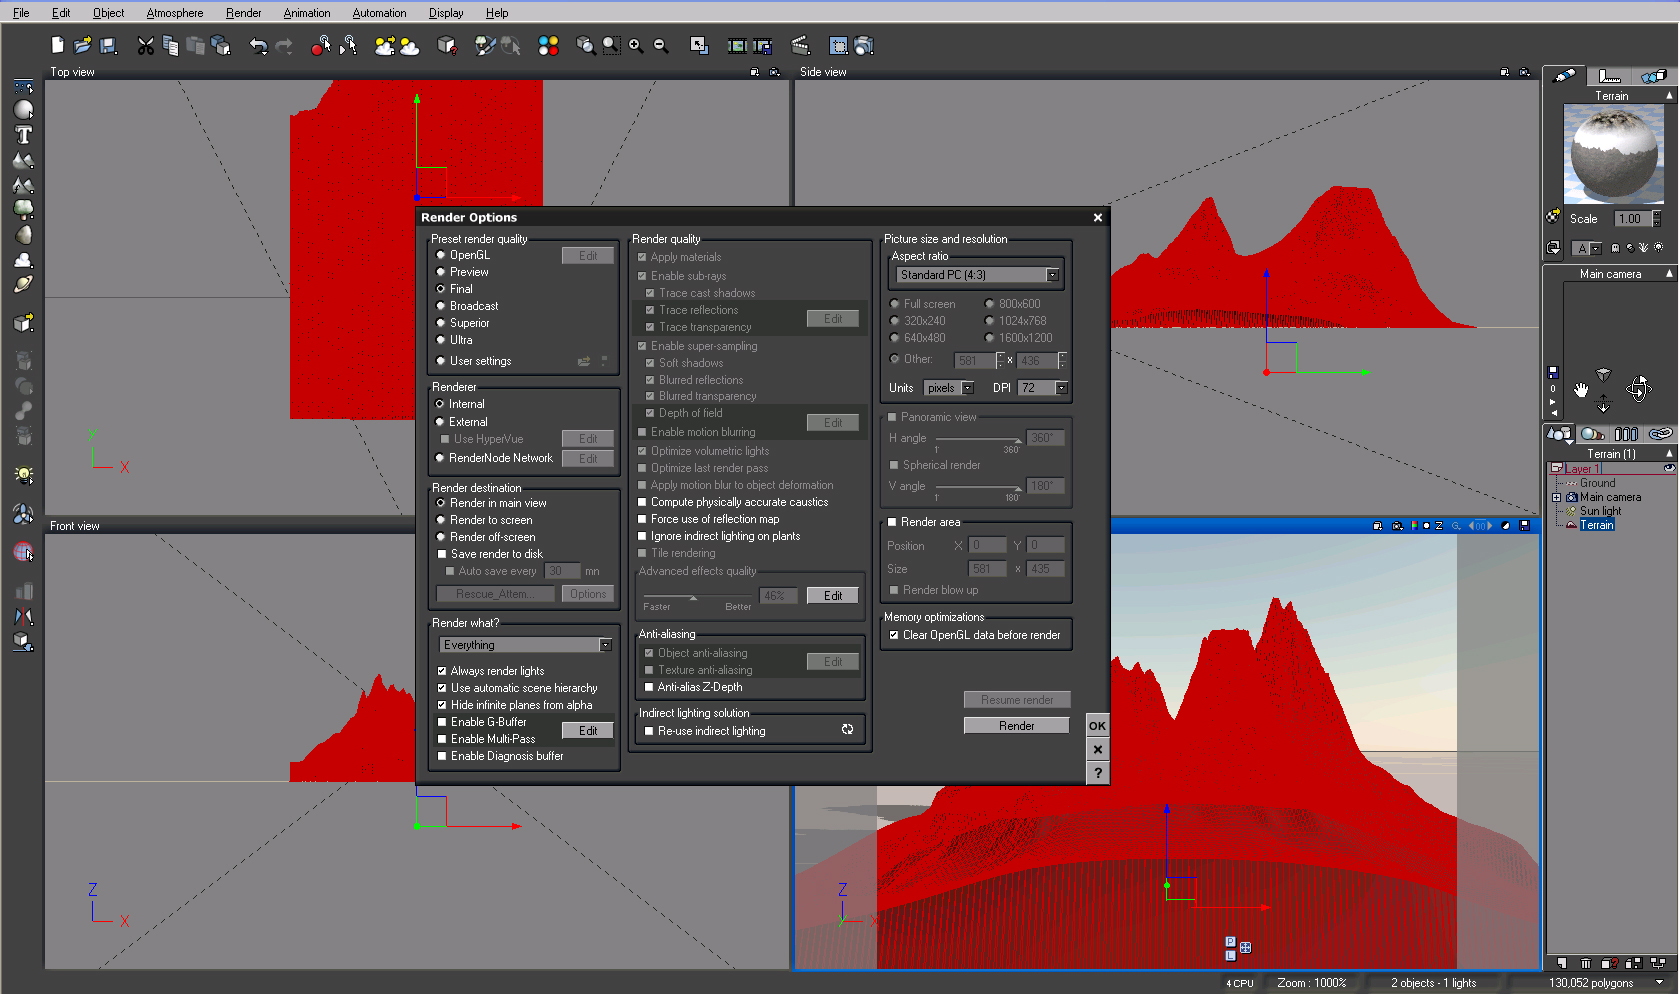Image resolution: width=1680 pixels, height=994 pixels.
Task: Select the camera pan hand tool
Action: [1581, 389]
